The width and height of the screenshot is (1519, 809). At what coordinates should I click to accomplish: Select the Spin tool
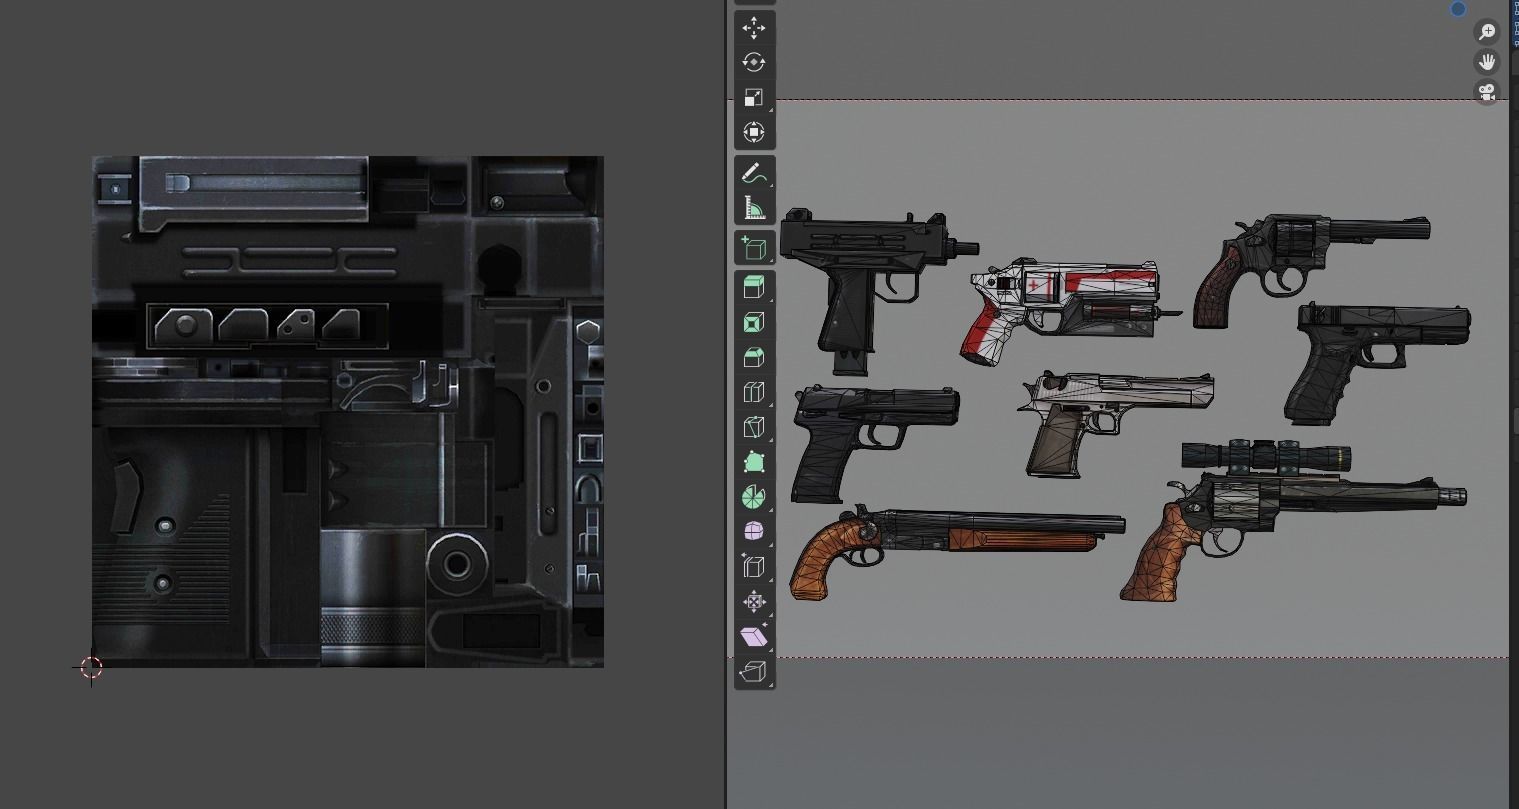click(754, 497)
